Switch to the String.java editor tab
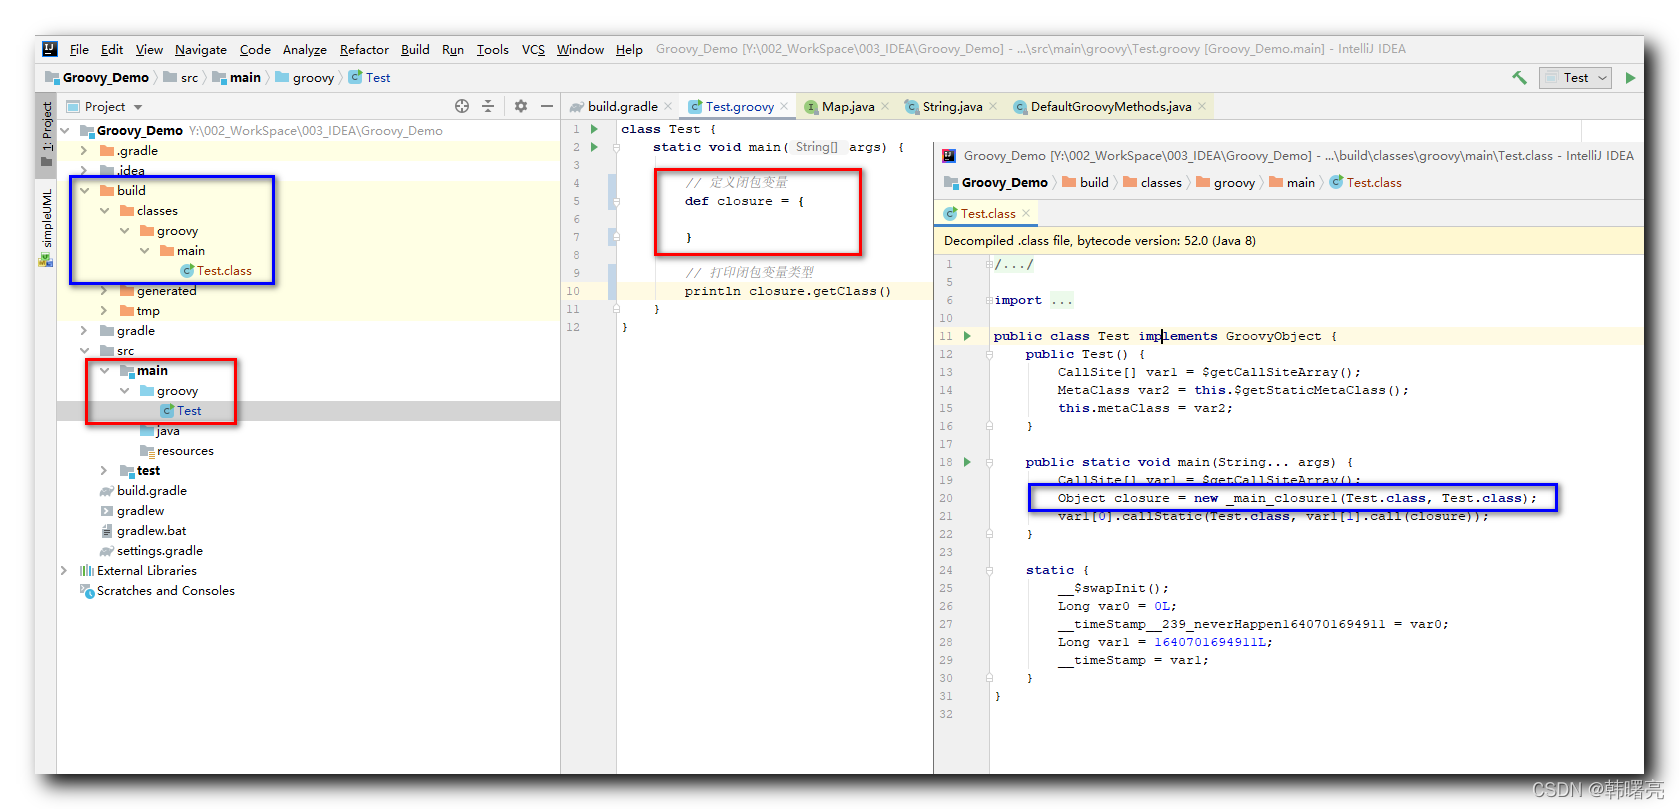Image resolution: width=1679 pixels, height=809 pixels. click(951, 106)
